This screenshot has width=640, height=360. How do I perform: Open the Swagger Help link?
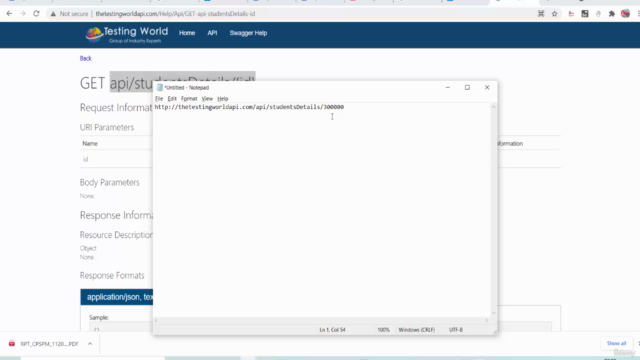(x=248, y=33)
